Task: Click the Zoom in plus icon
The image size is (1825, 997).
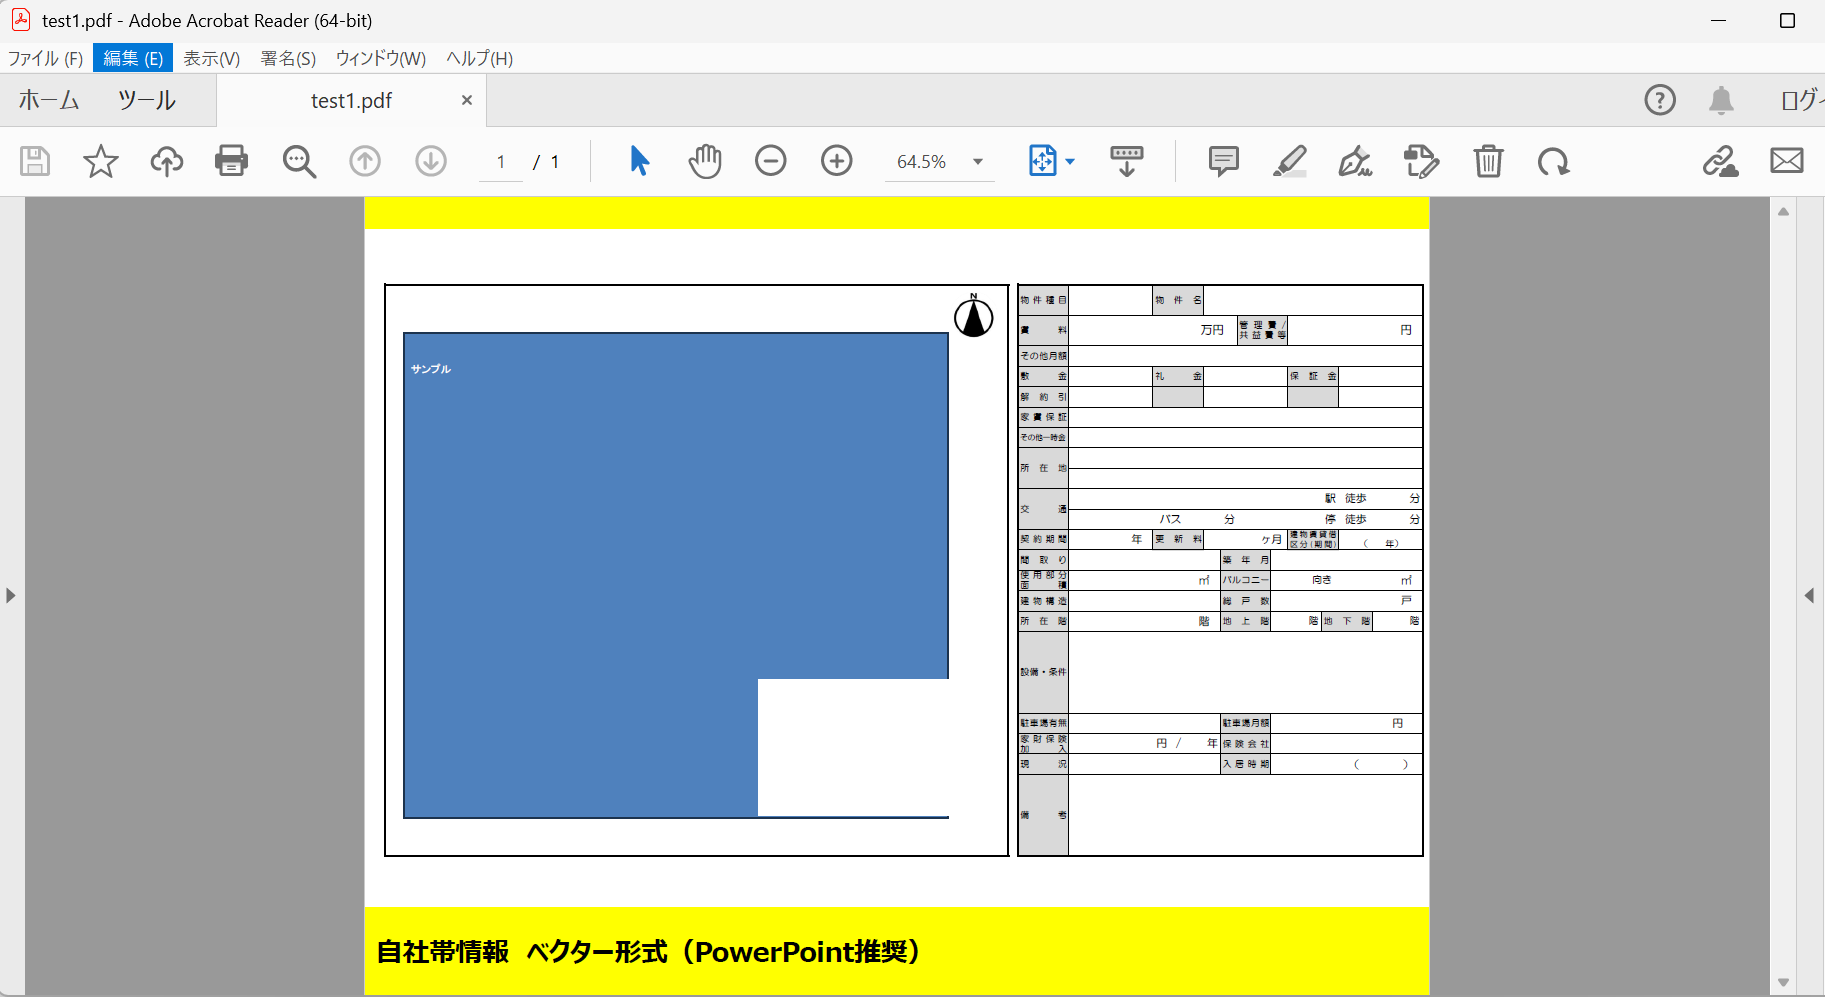Action: coord(836,161)
